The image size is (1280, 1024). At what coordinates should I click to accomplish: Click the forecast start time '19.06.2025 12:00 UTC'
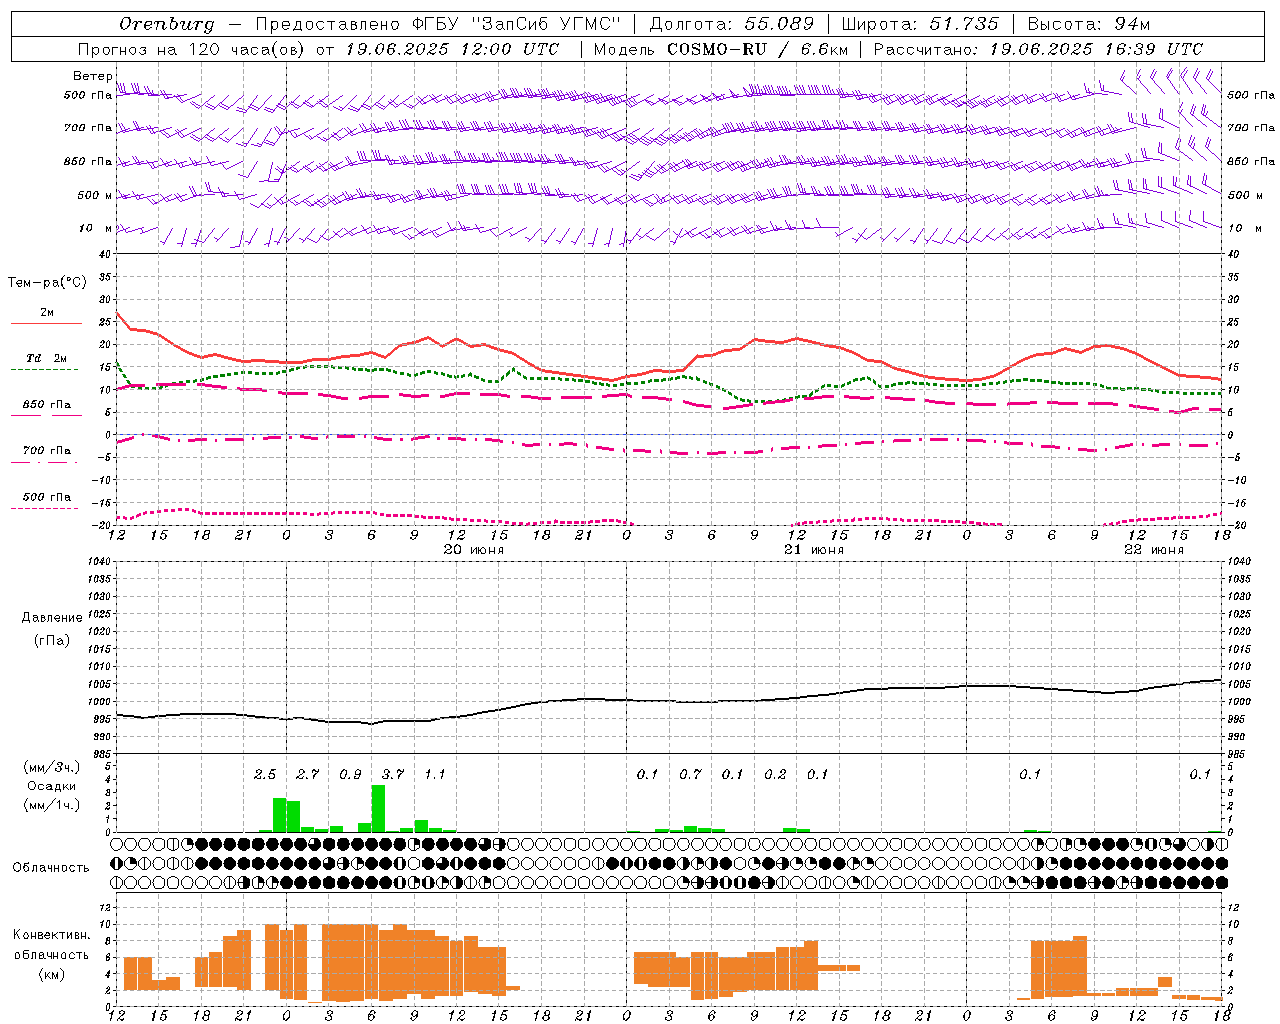click(x=452, y=49)
